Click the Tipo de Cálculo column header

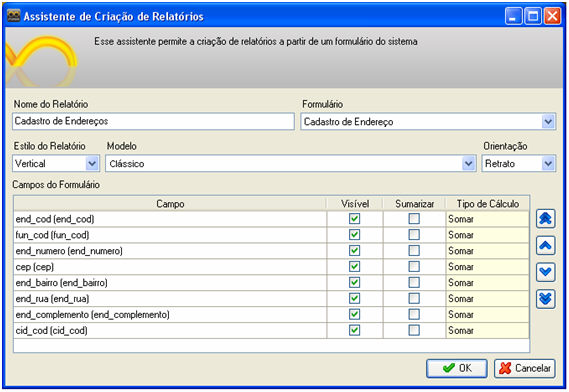click(487, 204)
